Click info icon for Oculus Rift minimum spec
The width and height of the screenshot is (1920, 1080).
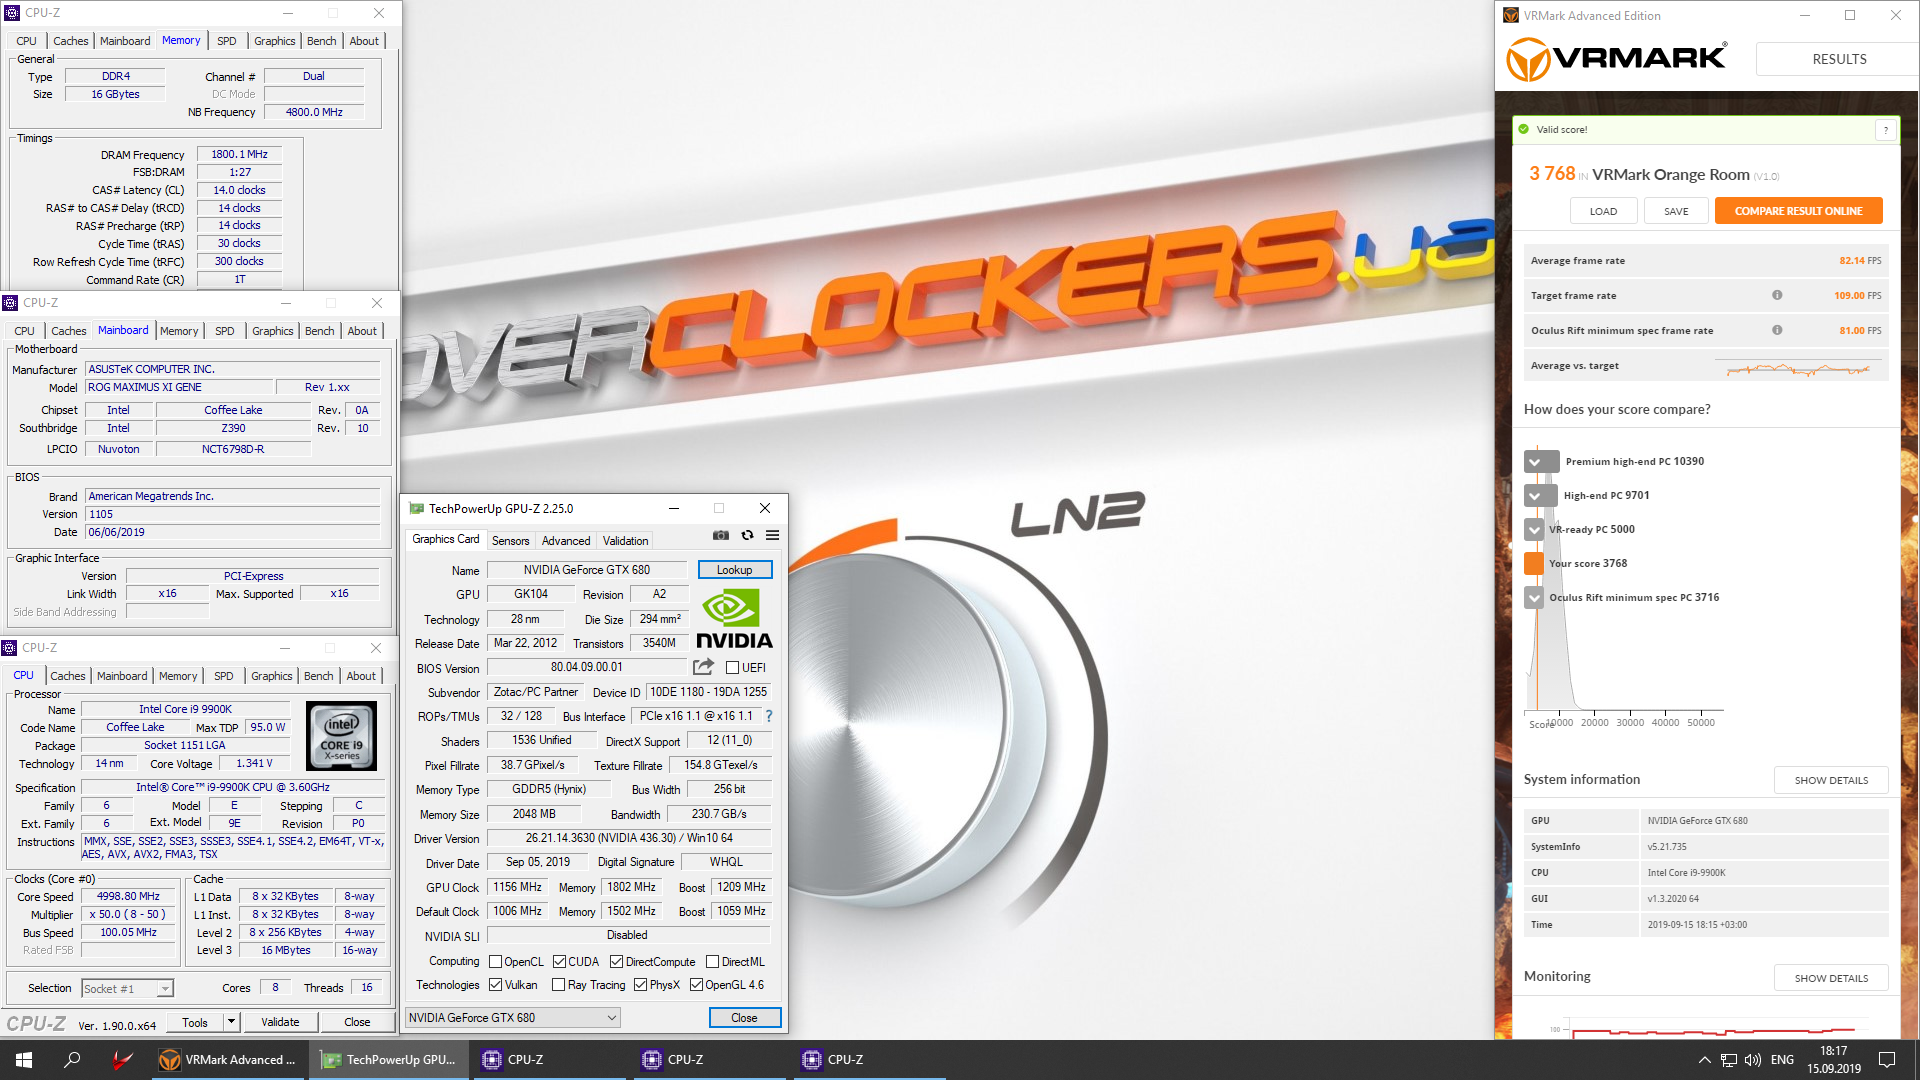(1777, 330)
